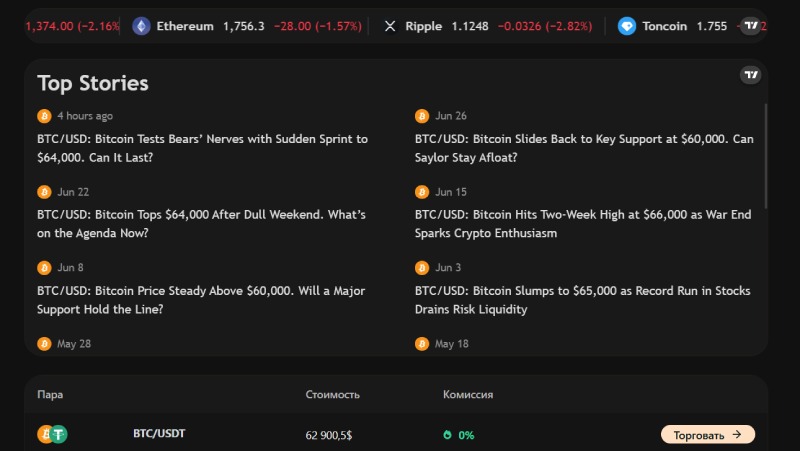
Task: Click the Ripple X logo icon
Action: [390, 26]
